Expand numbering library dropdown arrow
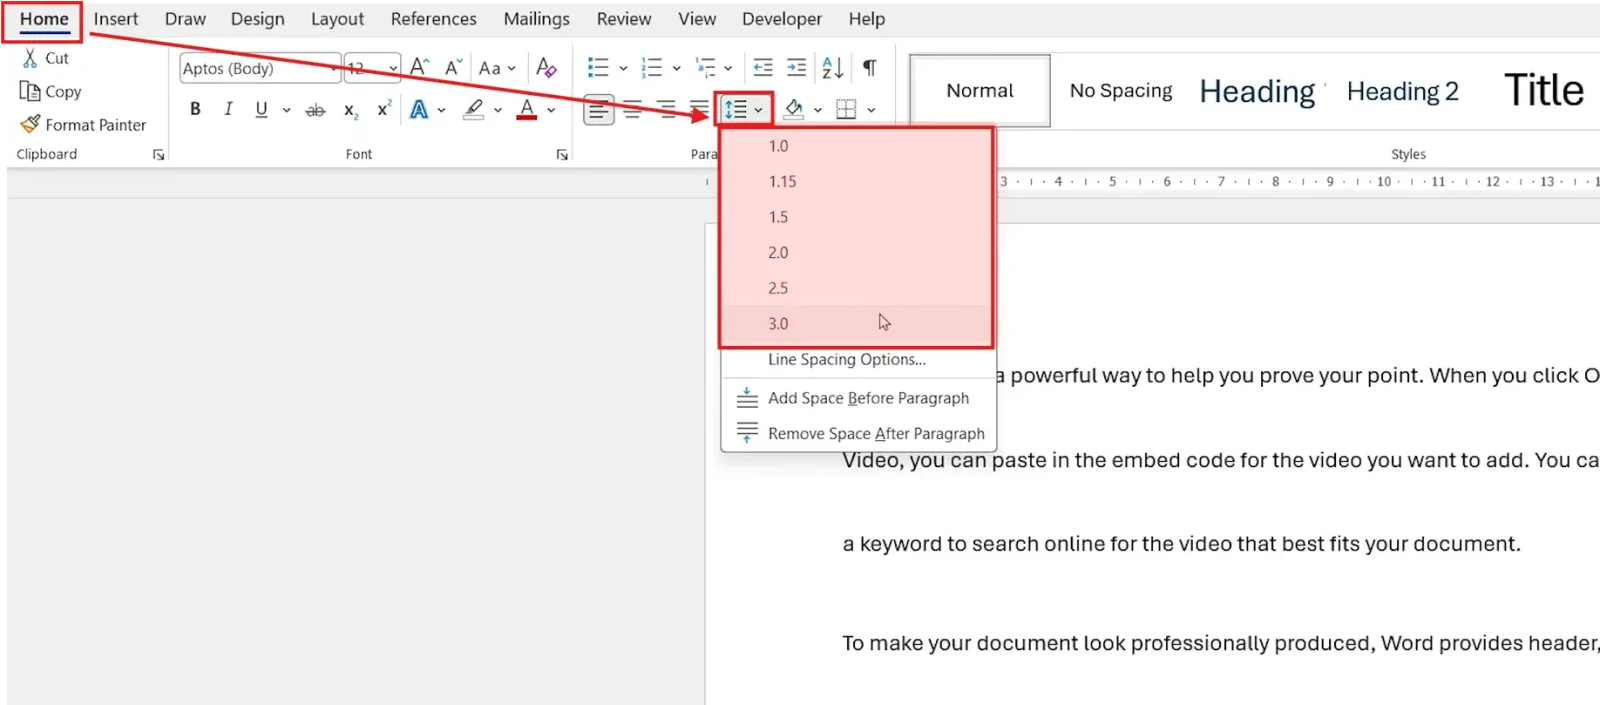Viewport: 1600px width, 705px height. point(677,68)
